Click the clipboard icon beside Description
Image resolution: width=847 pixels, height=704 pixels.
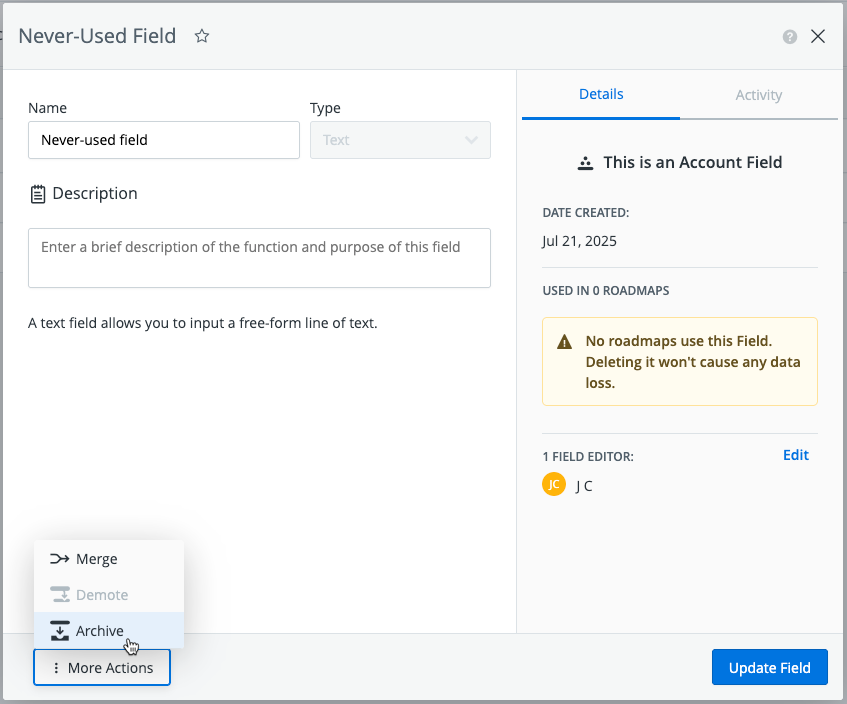(x=38, y=194)
